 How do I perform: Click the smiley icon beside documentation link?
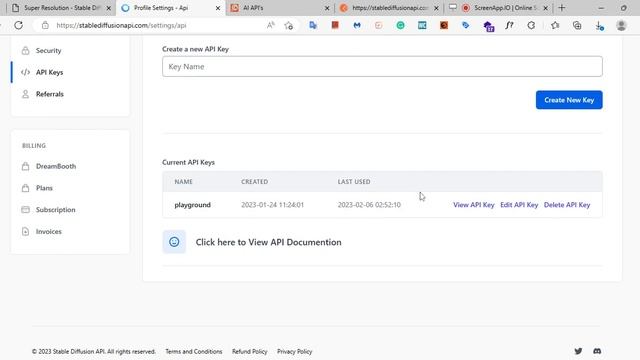click(x=174, y=242)
